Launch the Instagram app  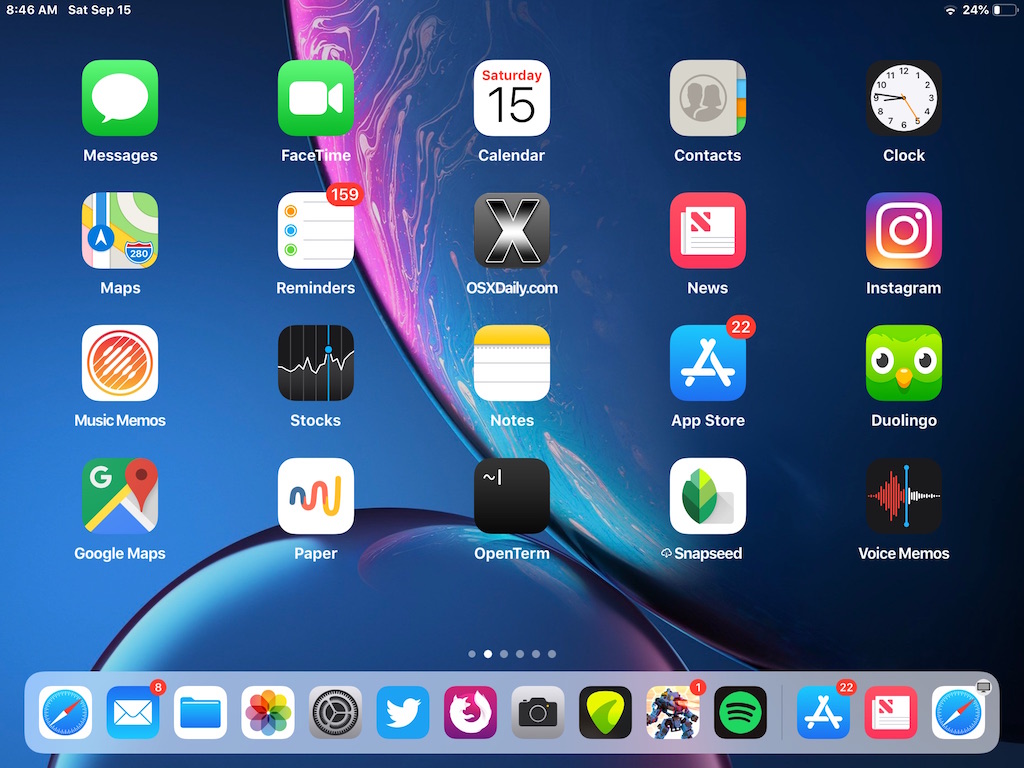(x=904, y=231)
